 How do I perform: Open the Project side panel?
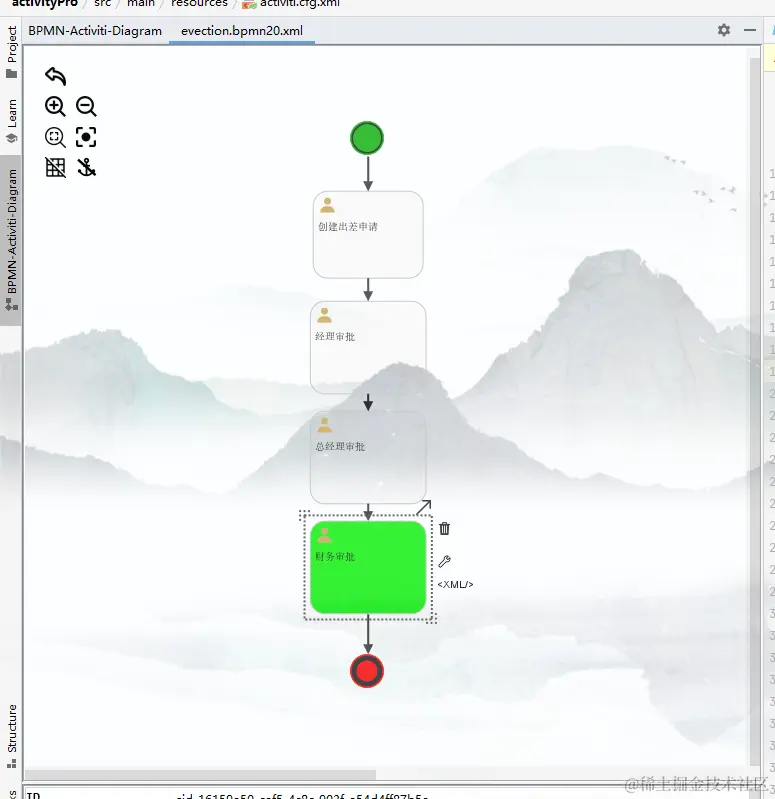pyautogui.click(x=12, y=51)
